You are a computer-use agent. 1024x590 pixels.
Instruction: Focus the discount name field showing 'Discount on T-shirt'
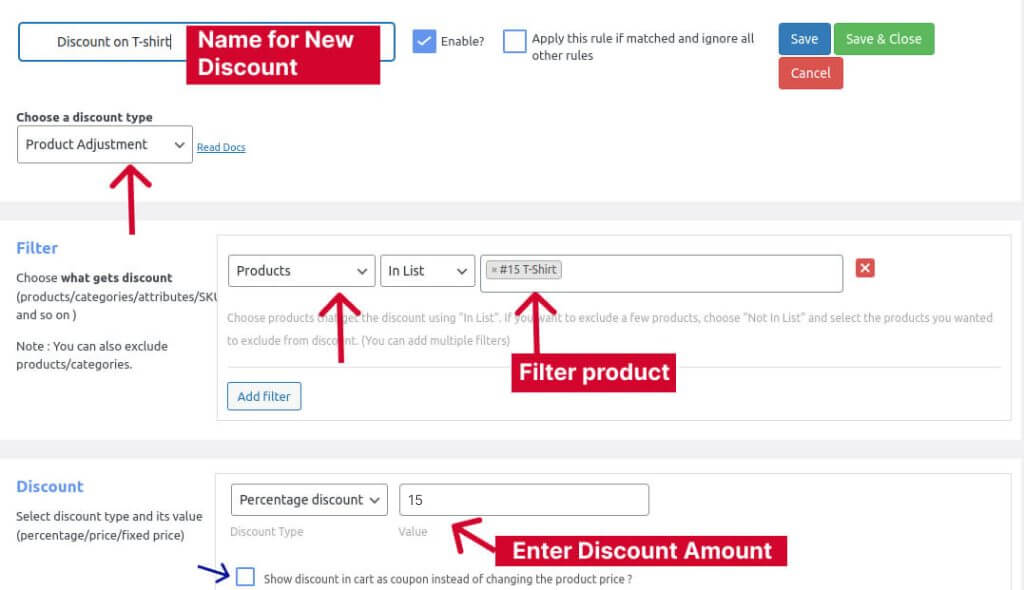point(110,41)
